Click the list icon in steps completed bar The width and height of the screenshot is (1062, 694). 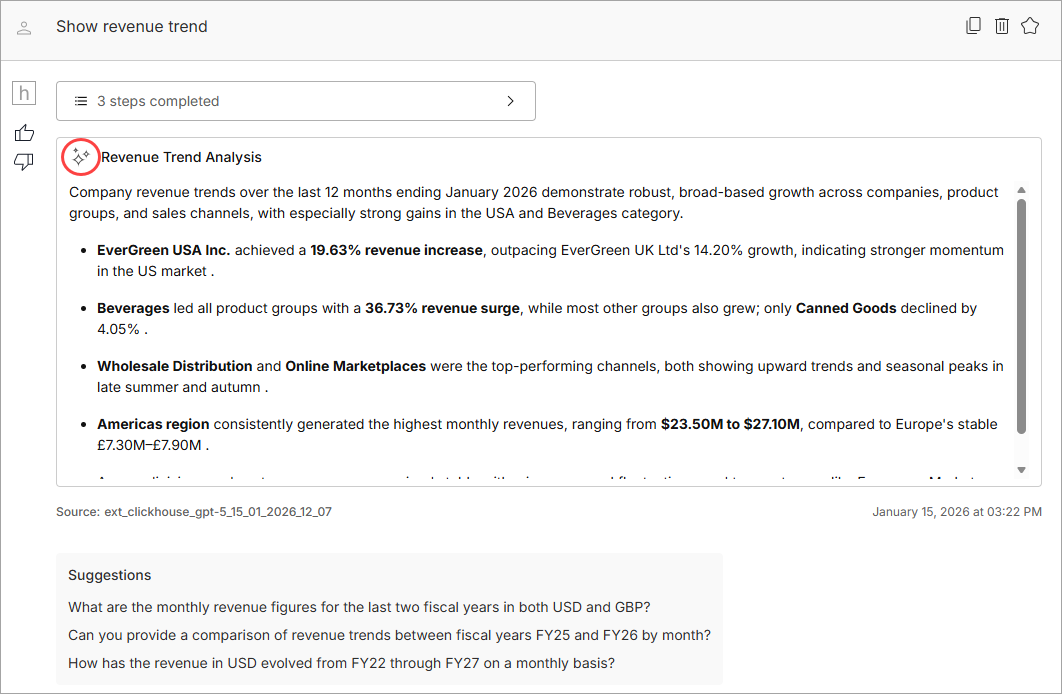click(x=81, y=101)
